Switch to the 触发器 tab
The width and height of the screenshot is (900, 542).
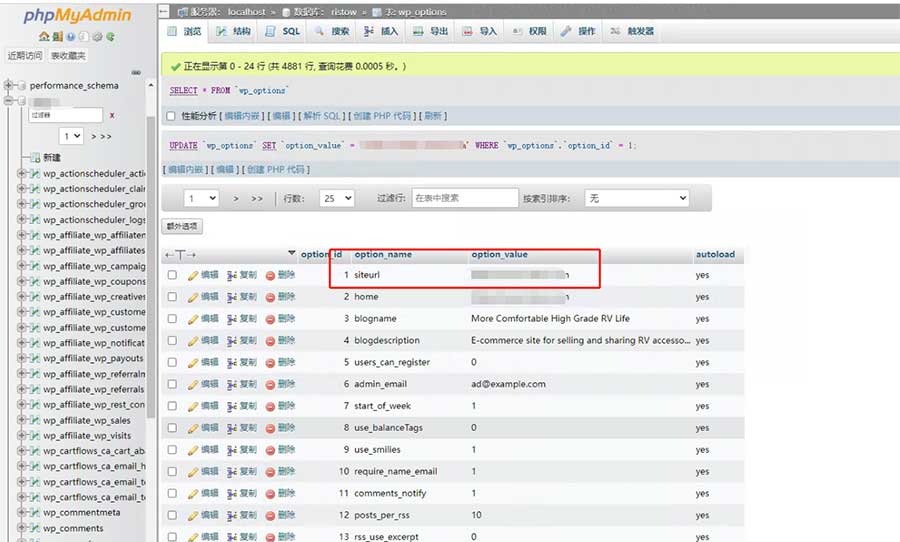[x=631, y=32]
